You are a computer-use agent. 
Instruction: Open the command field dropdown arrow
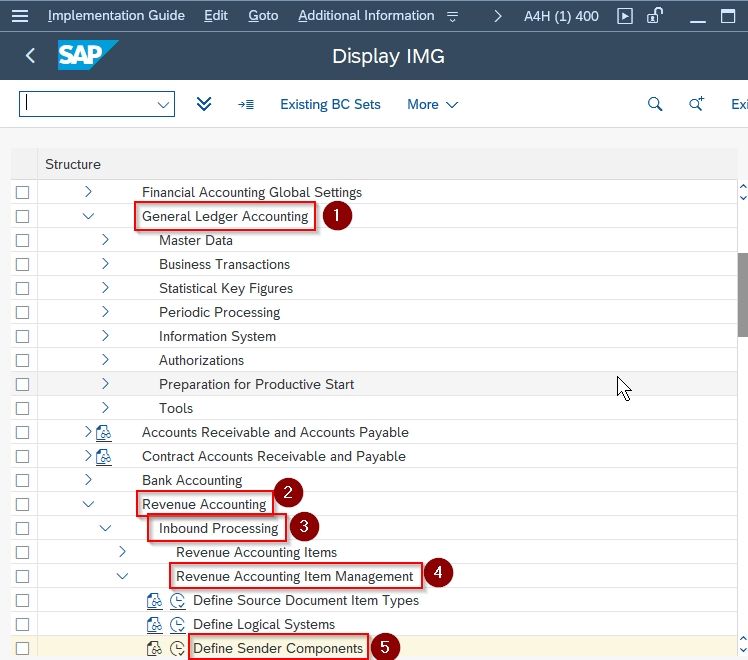[x=163, y=104]
